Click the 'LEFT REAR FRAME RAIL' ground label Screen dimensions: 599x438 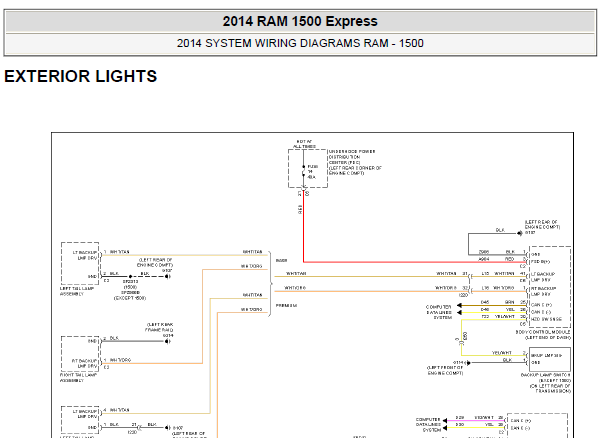tap(159, 327)
